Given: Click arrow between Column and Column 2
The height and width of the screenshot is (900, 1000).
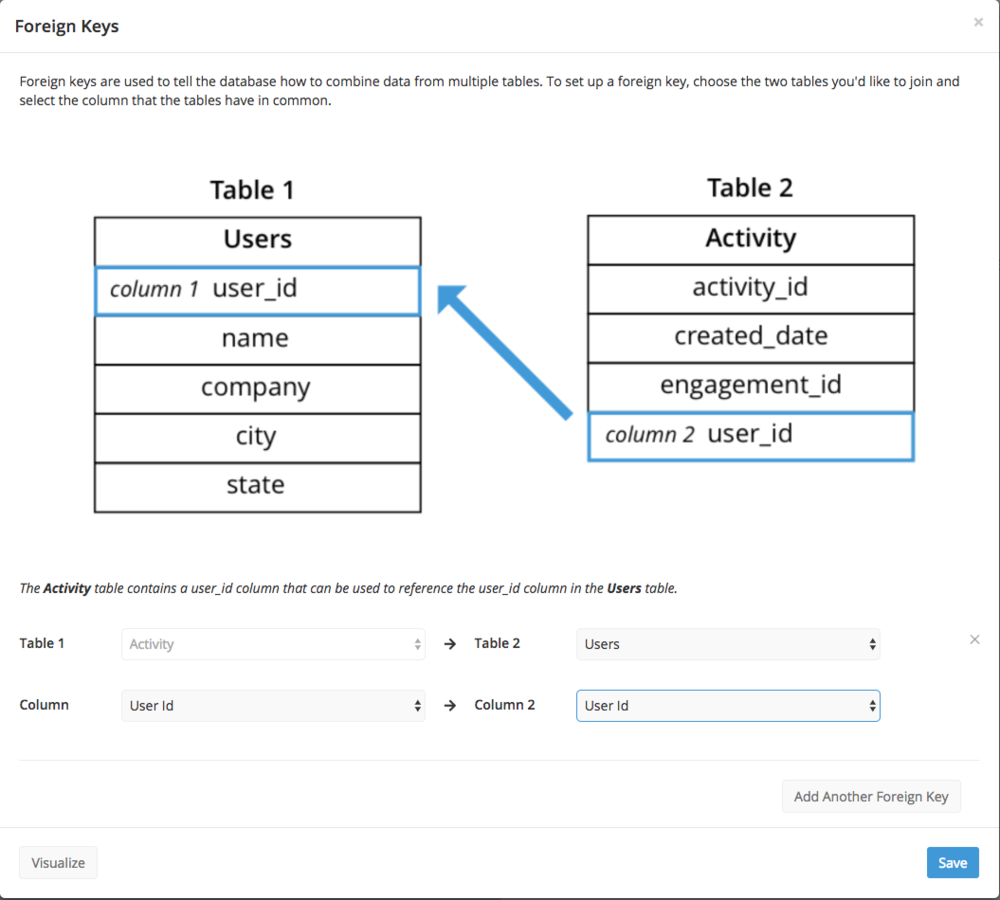Looking at the screenshot, I should point(450,705).
